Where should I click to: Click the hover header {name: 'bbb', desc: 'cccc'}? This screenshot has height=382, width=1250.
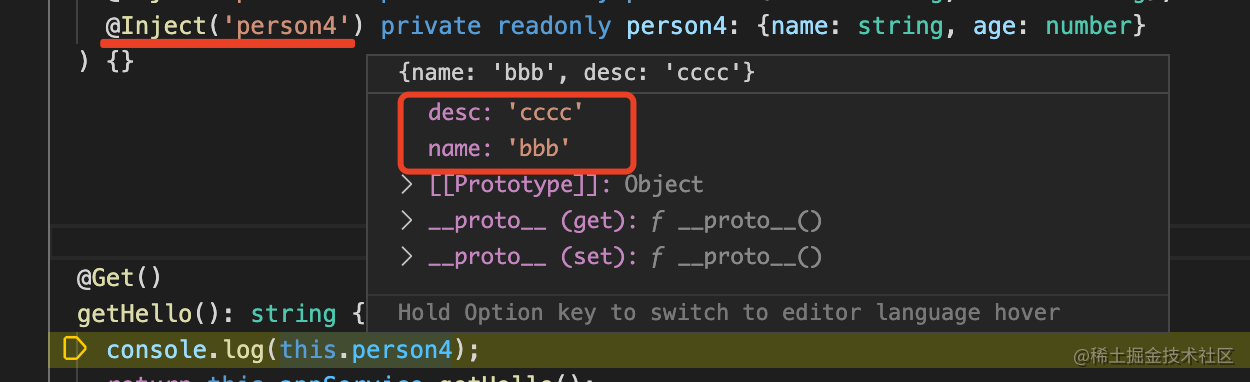click(576, 72)
